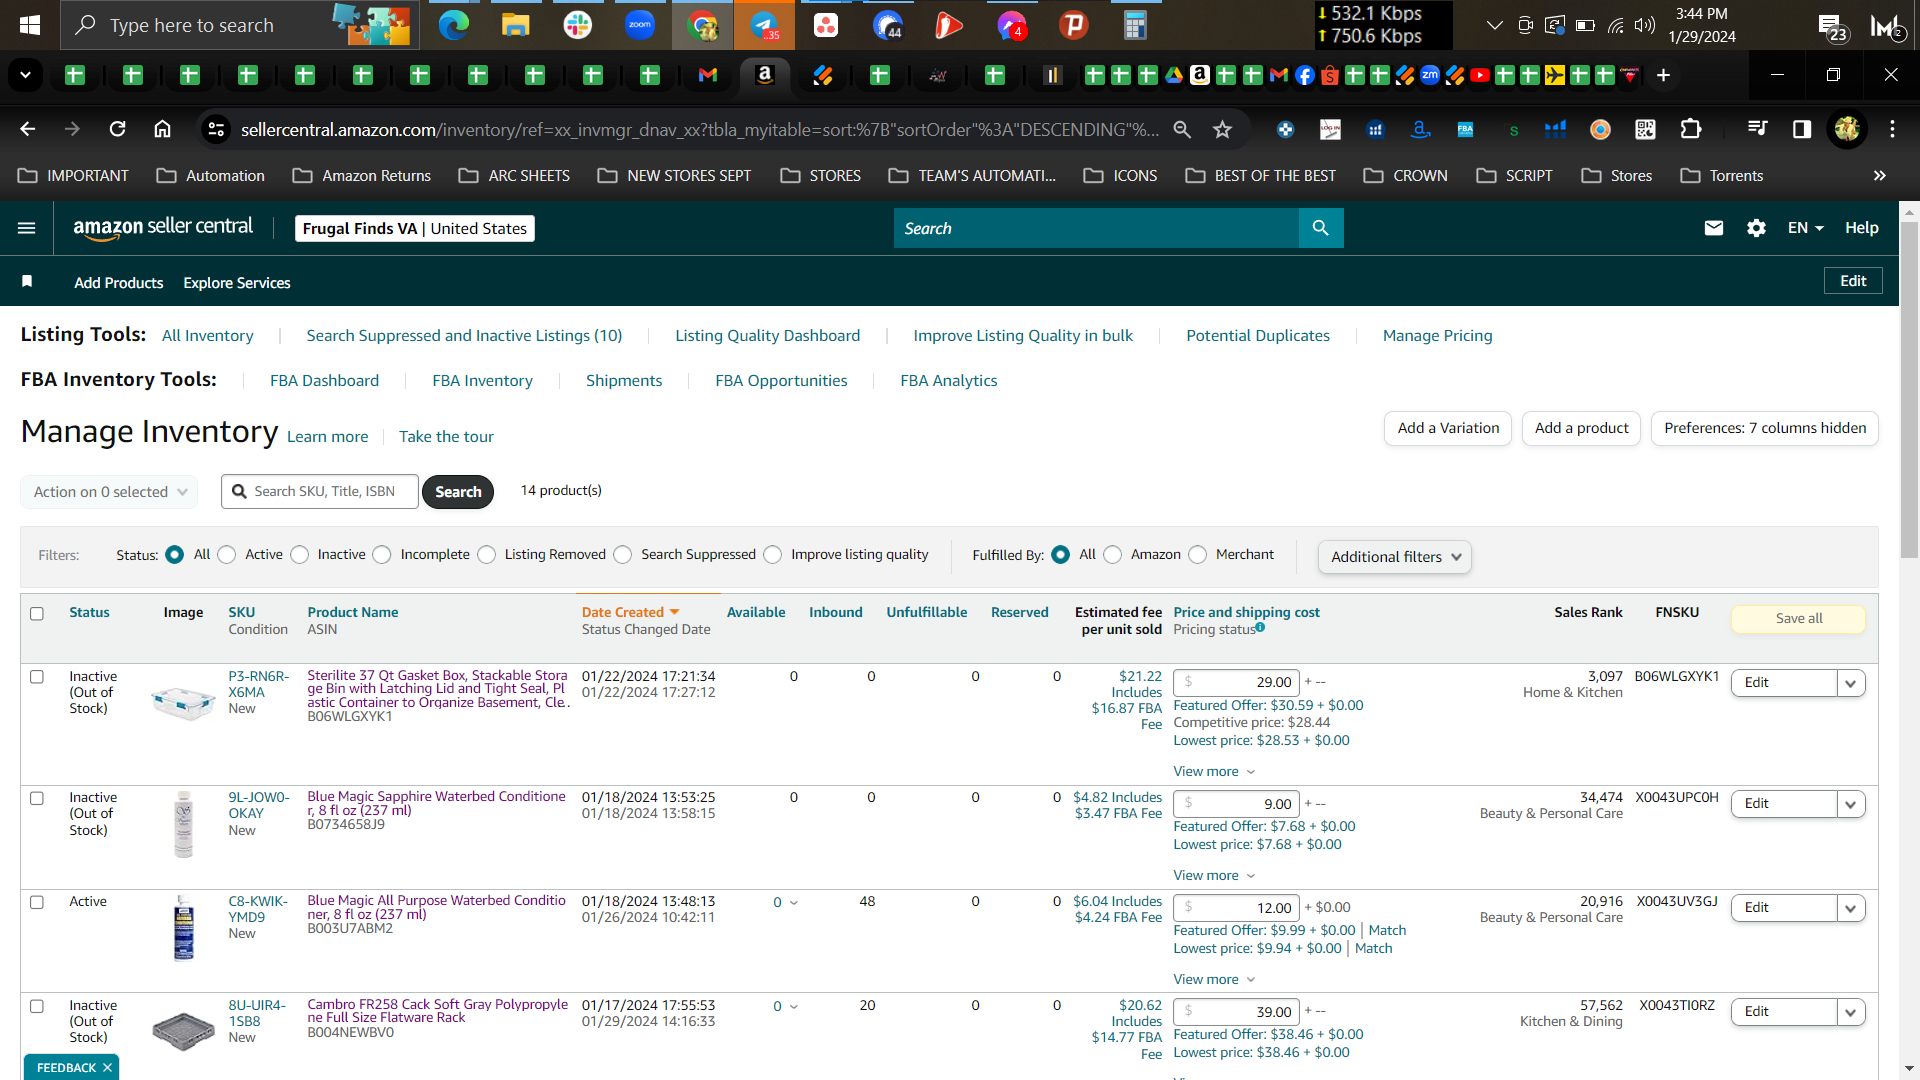1920x1080 pixels.
Task: Show more bookmarks with the double chevron
Action: point(1880,175)
